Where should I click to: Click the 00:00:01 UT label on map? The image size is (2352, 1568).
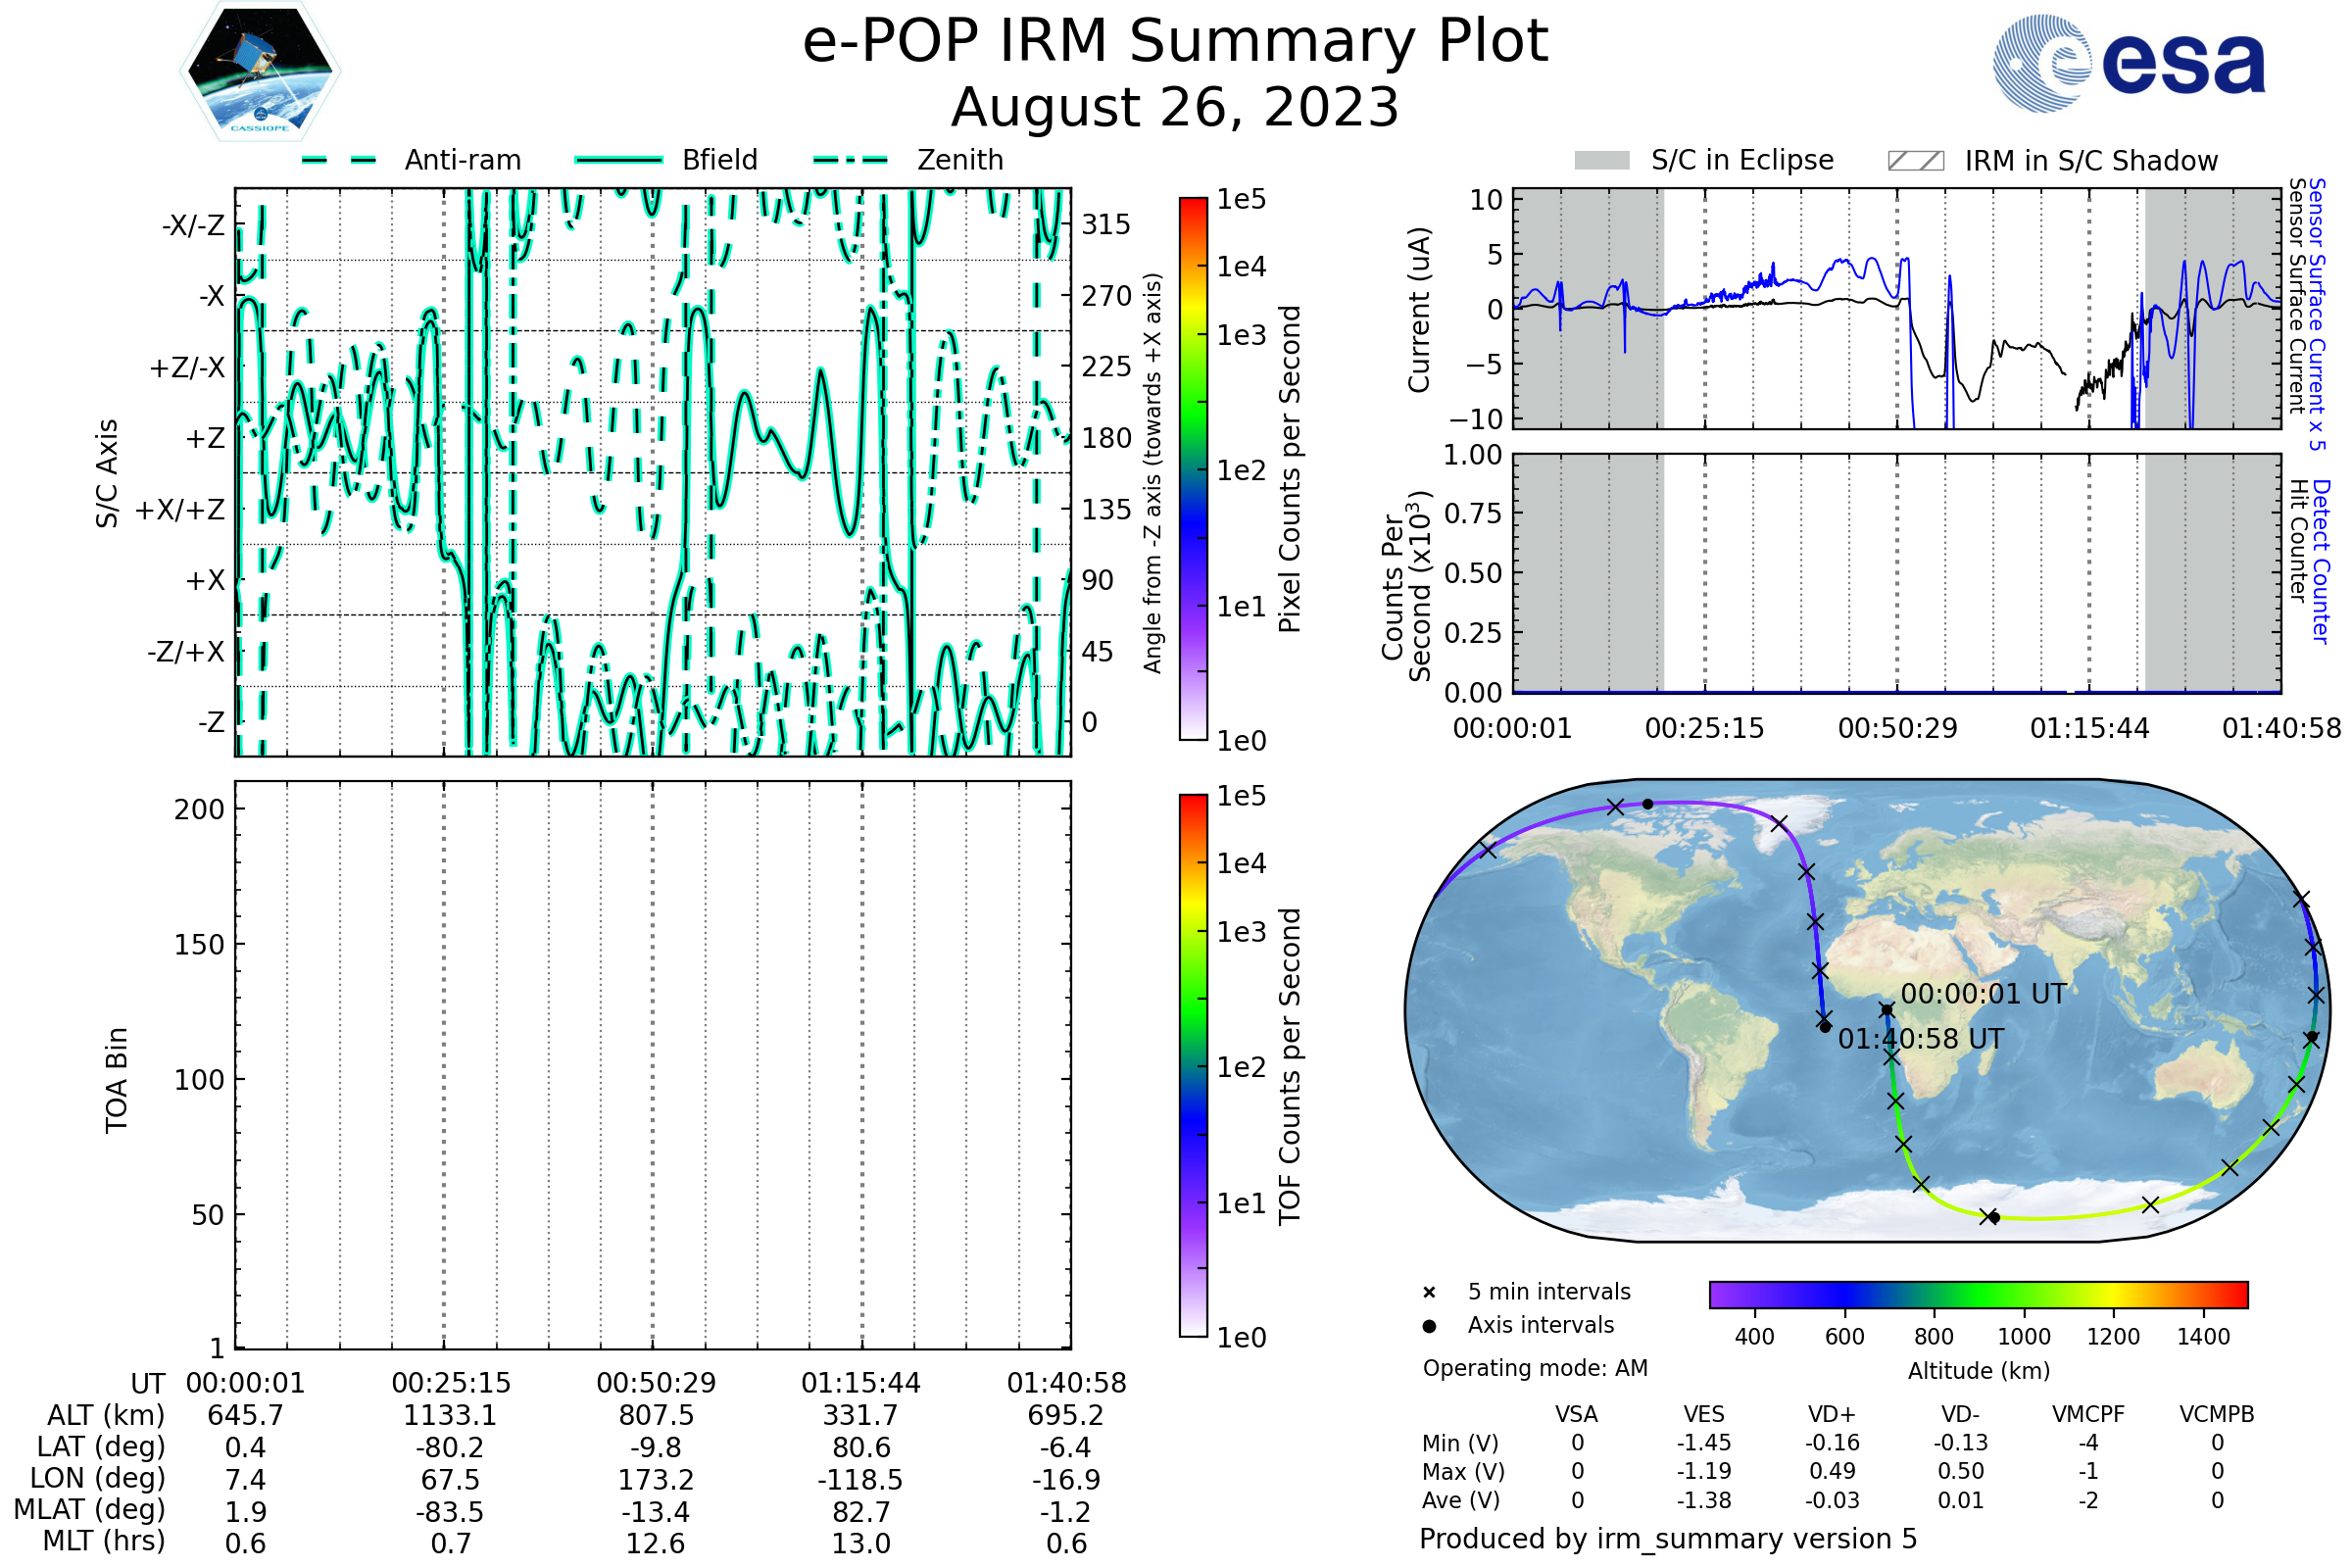pyautogui.click(x=1983, y=994)
